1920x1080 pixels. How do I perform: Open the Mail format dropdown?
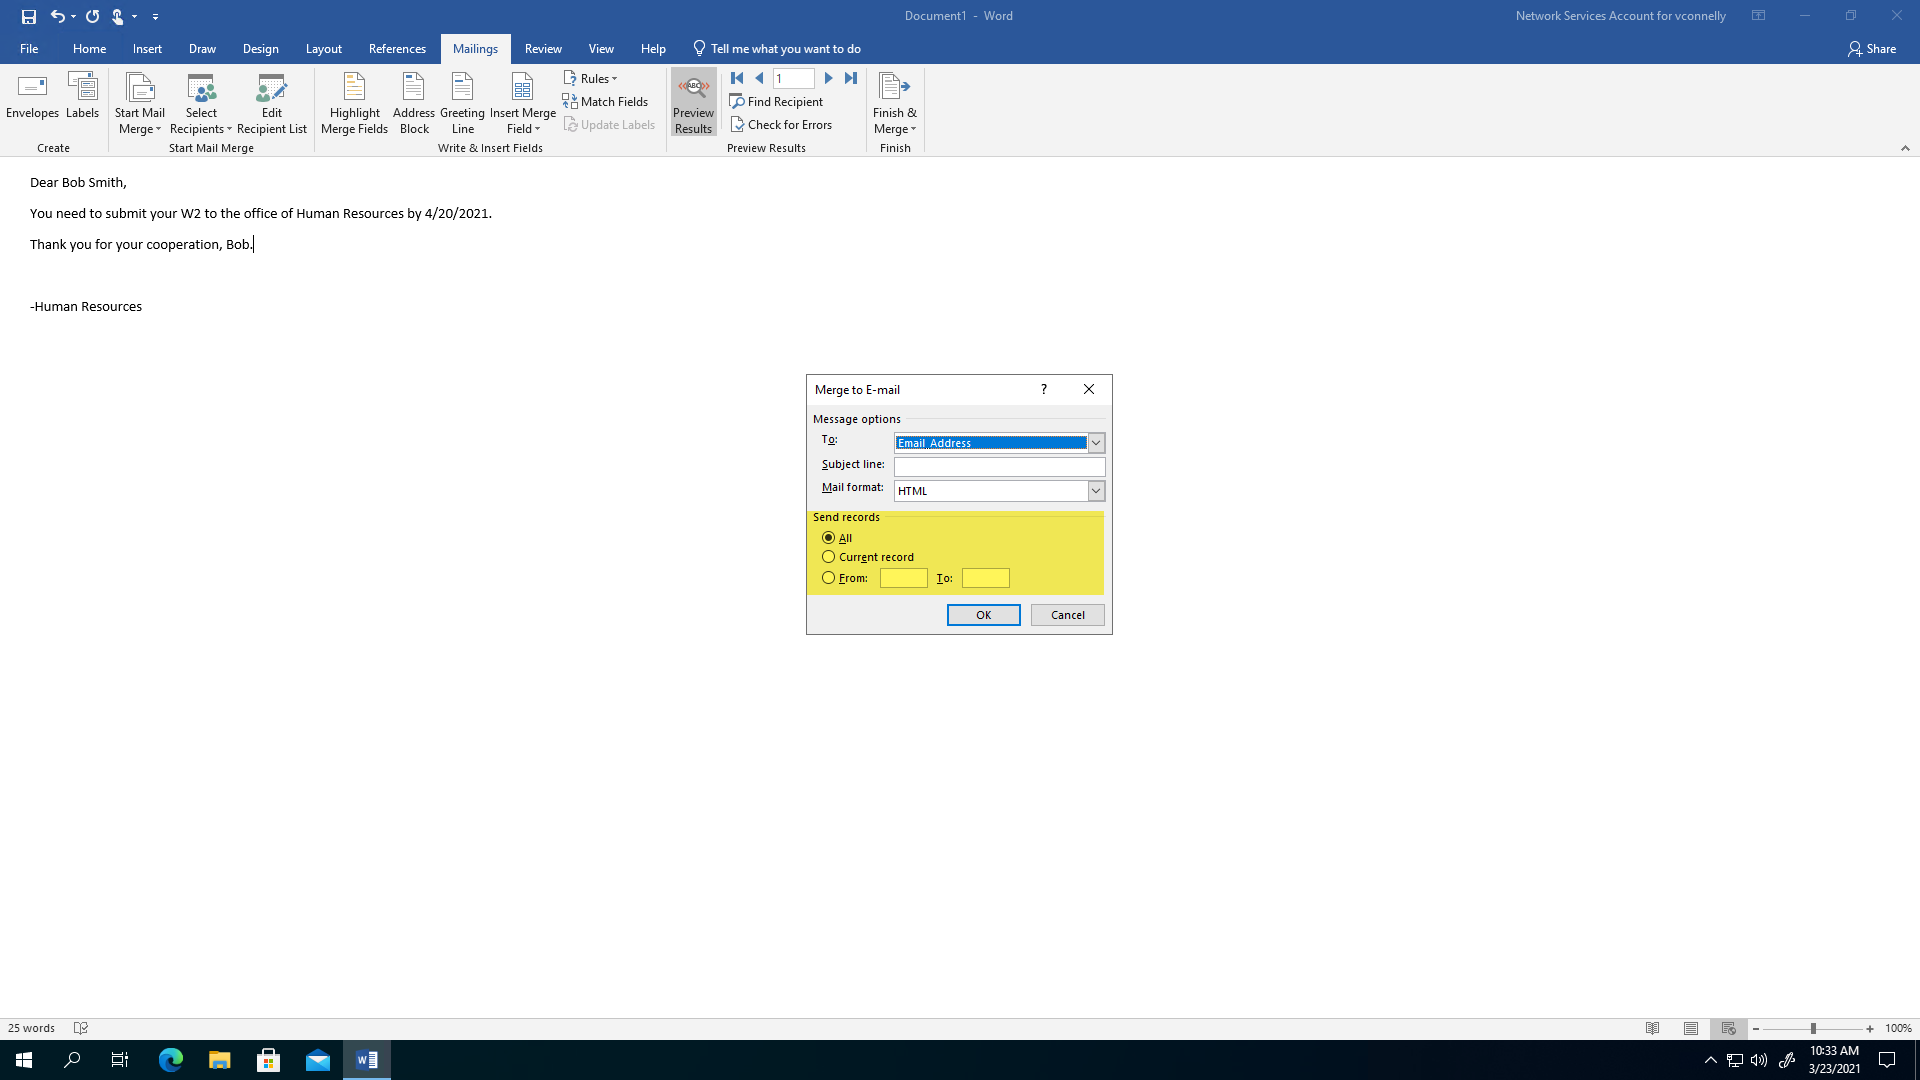[1096, 491]
